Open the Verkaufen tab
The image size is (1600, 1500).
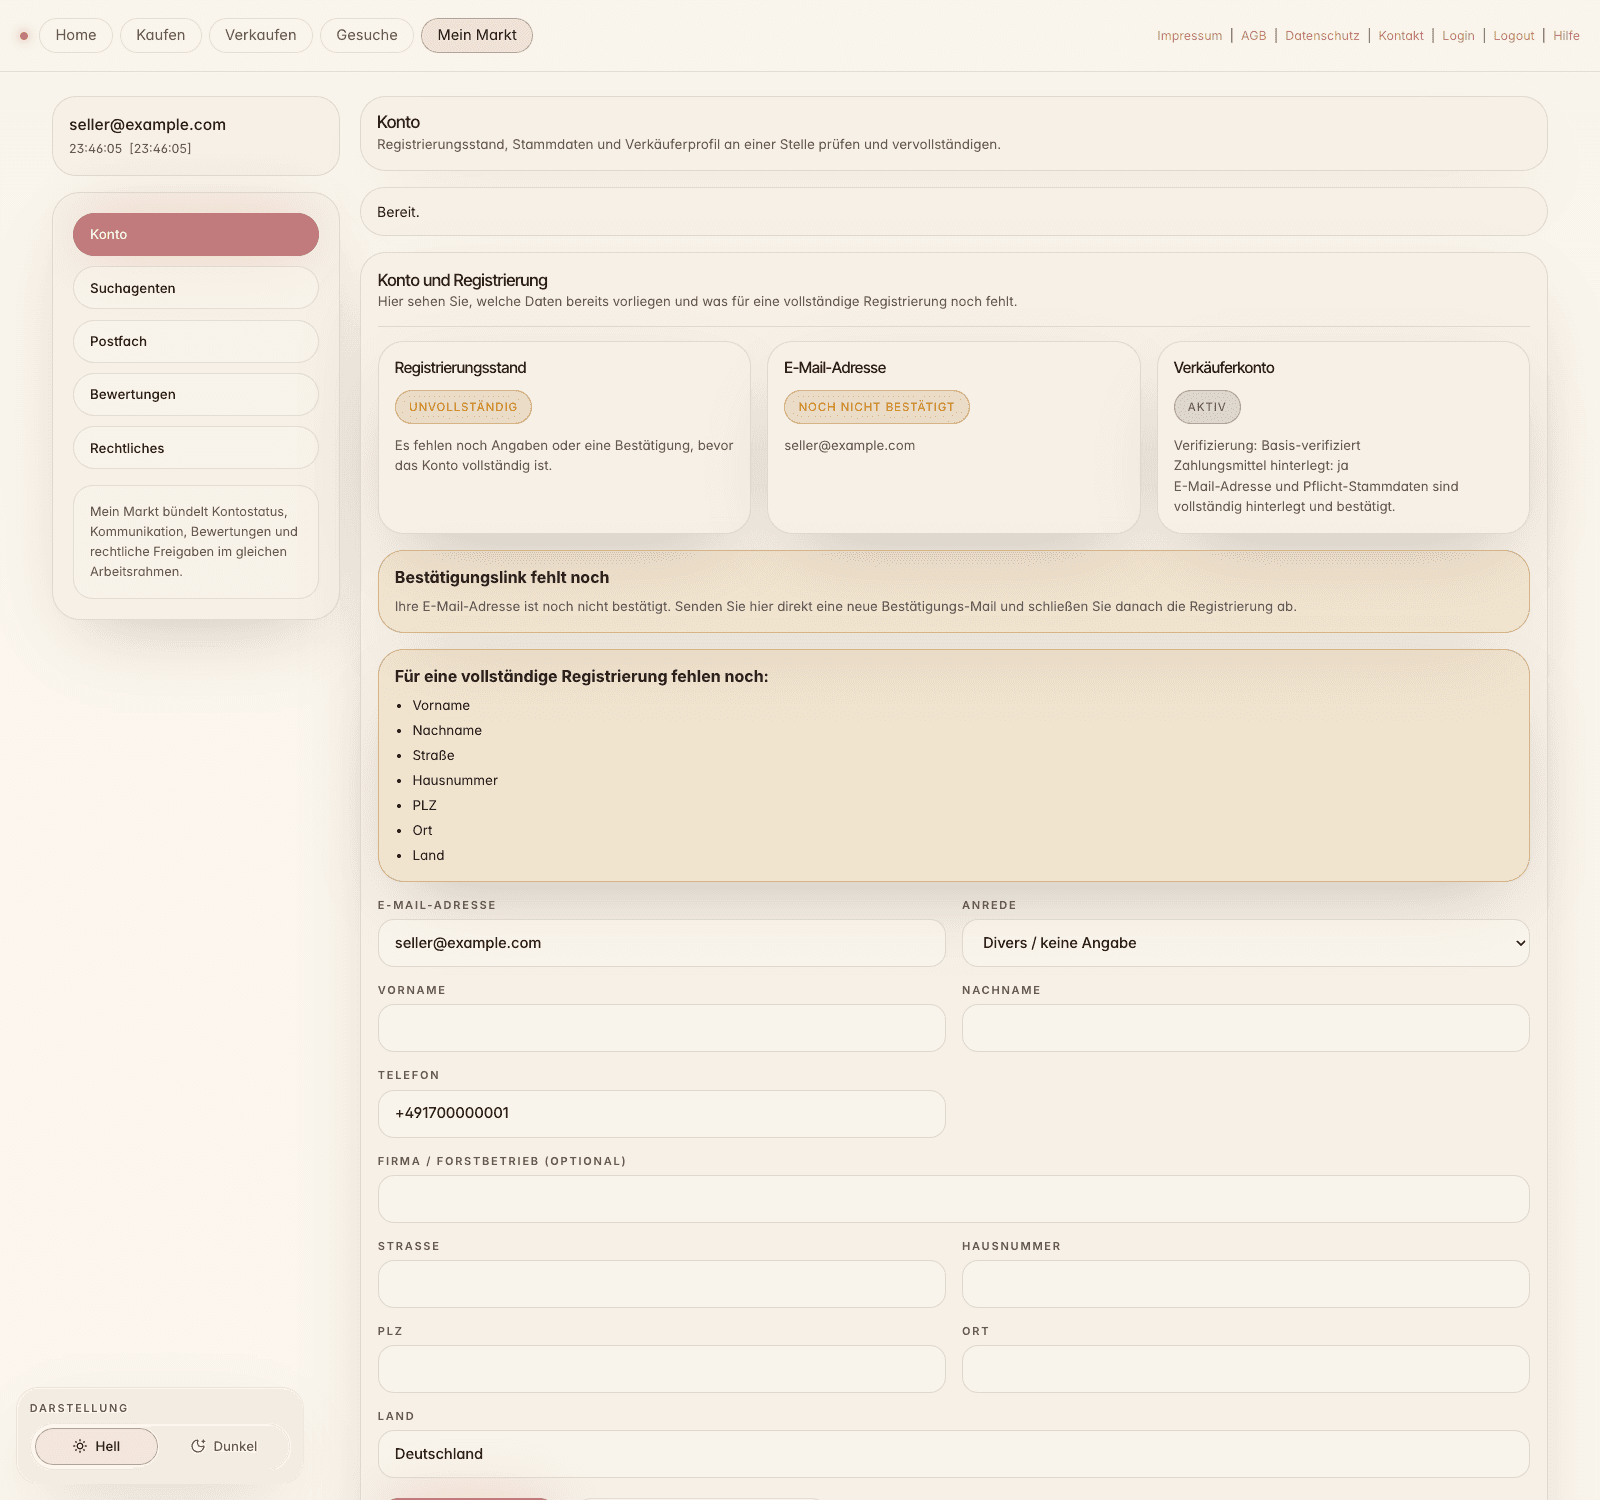261,35
